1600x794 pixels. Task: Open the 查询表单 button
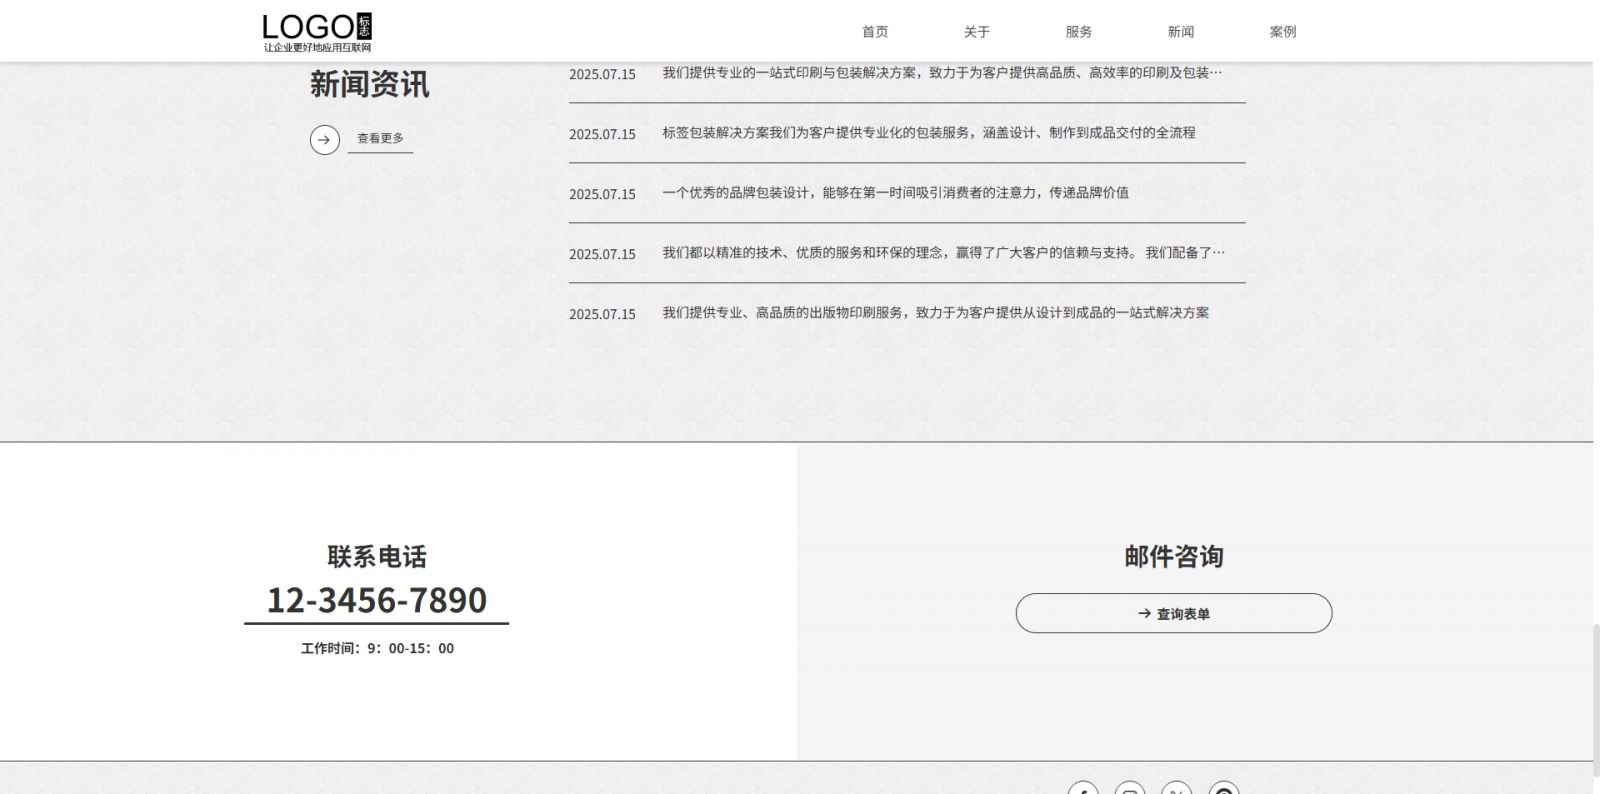coord(1174,613)
